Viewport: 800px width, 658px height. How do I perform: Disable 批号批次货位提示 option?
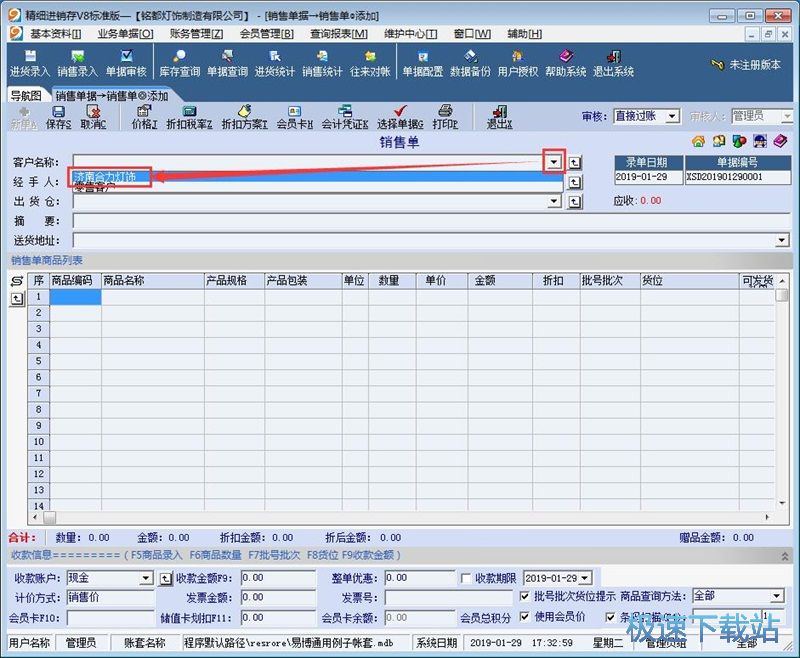tap(524, 595)
